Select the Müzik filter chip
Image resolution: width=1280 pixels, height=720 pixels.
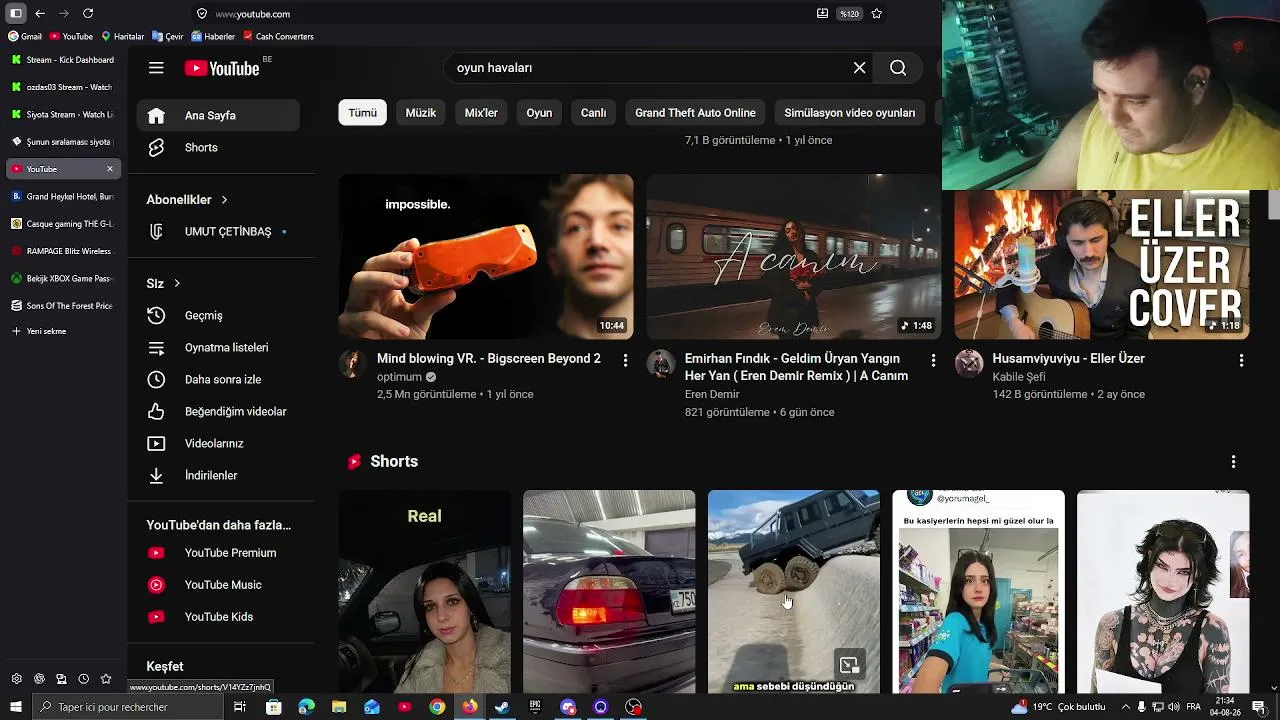coord(420,113)
